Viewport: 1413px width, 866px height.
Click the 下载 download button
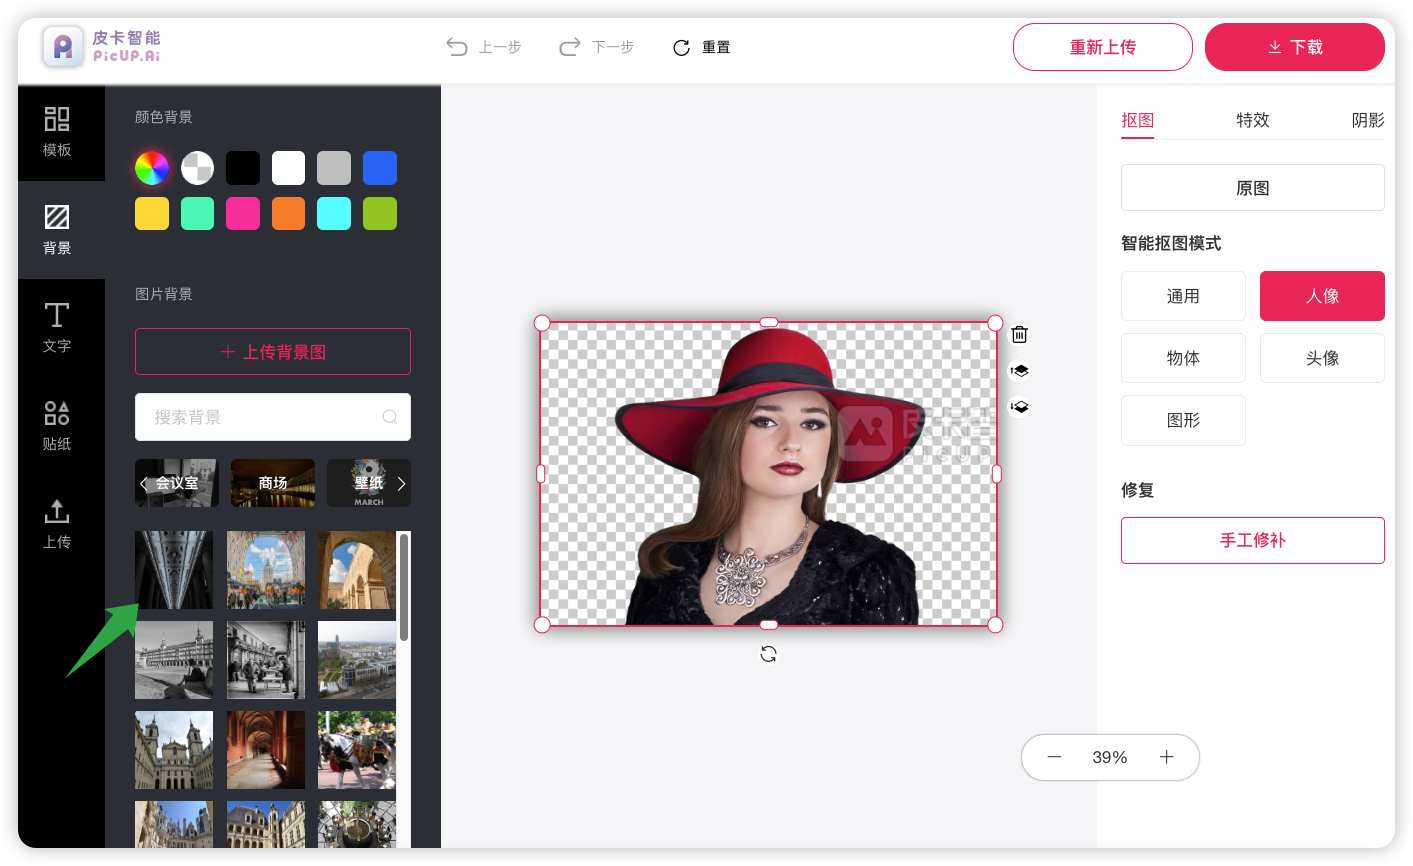point(1295,47)
